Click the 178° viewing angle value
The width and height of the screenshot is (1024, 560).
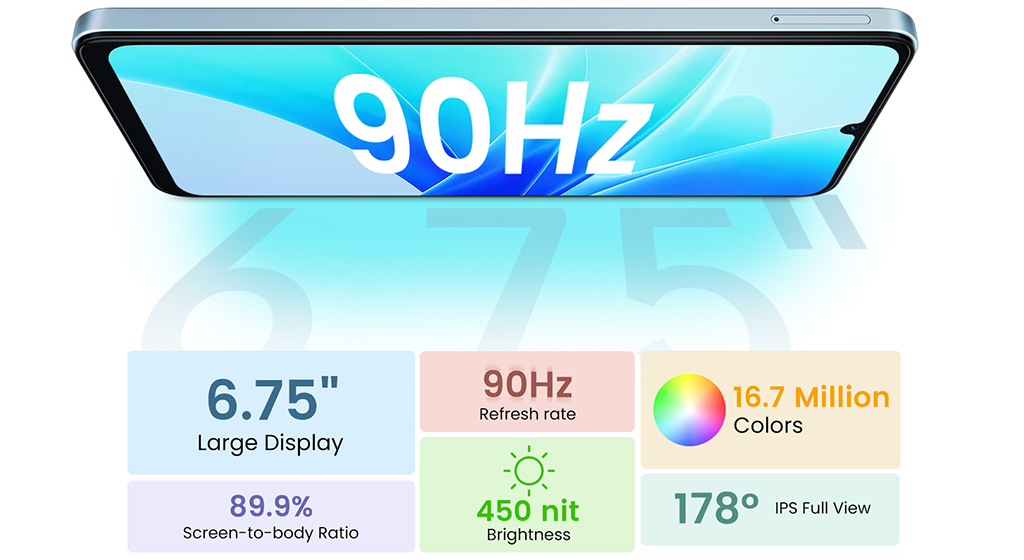(x=716, y=508)
